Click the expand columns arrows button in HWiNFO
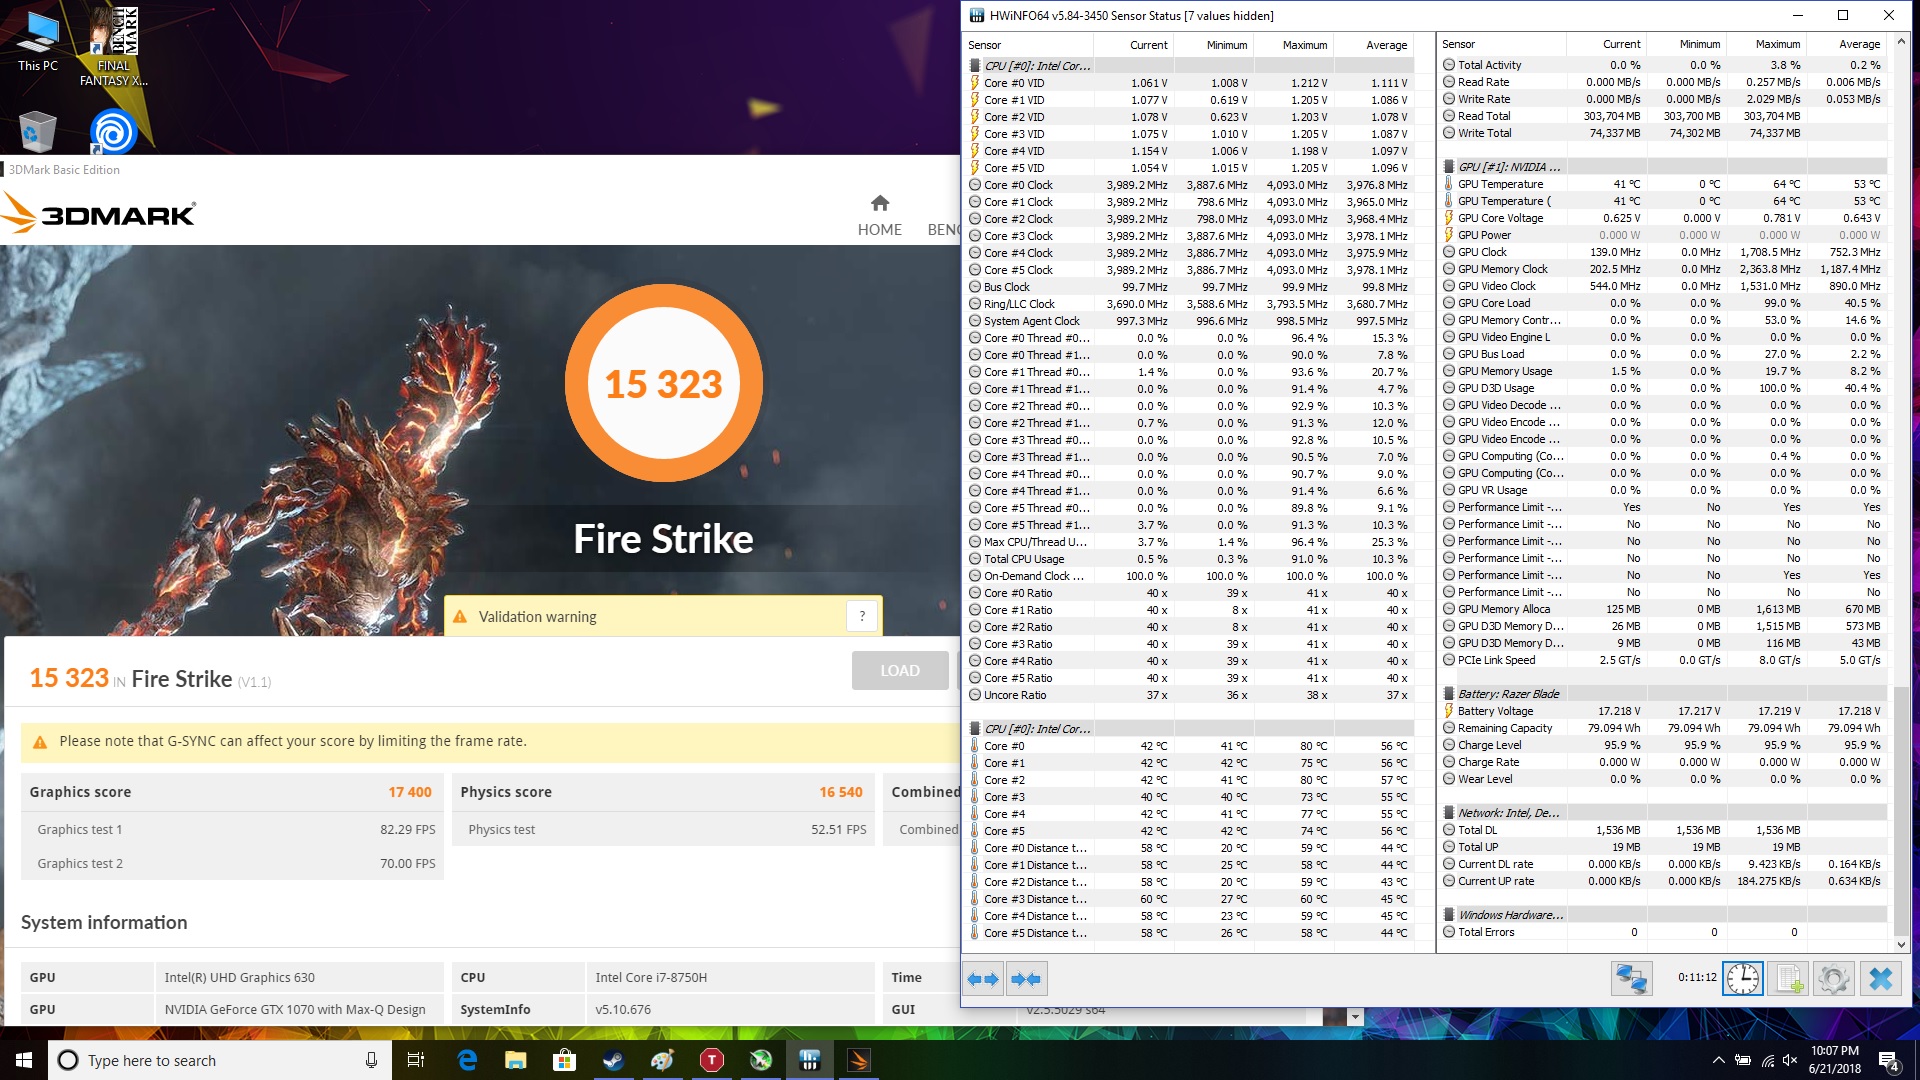Image resolution: width=1920 pixels, height=1080 pixels. (983, 979)
